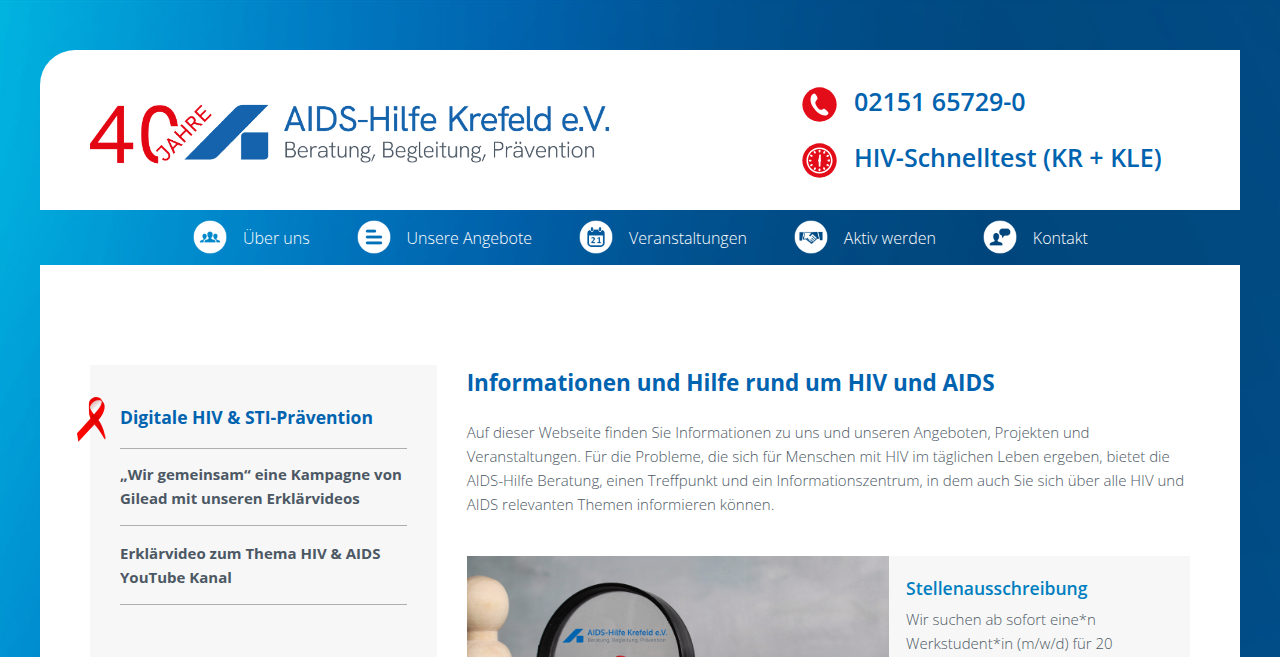Screen dimensions: 1280x657
Task: Click the red clock icon beside HIV-Schnelltest
Action: coord(819,160)
